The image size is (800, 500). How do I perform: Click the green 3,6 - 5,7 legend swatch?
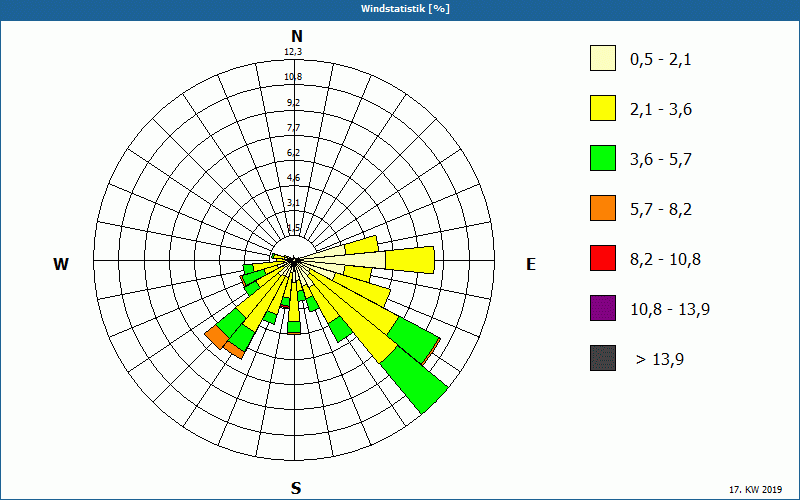pyautogui.click(x=603, y=158)
